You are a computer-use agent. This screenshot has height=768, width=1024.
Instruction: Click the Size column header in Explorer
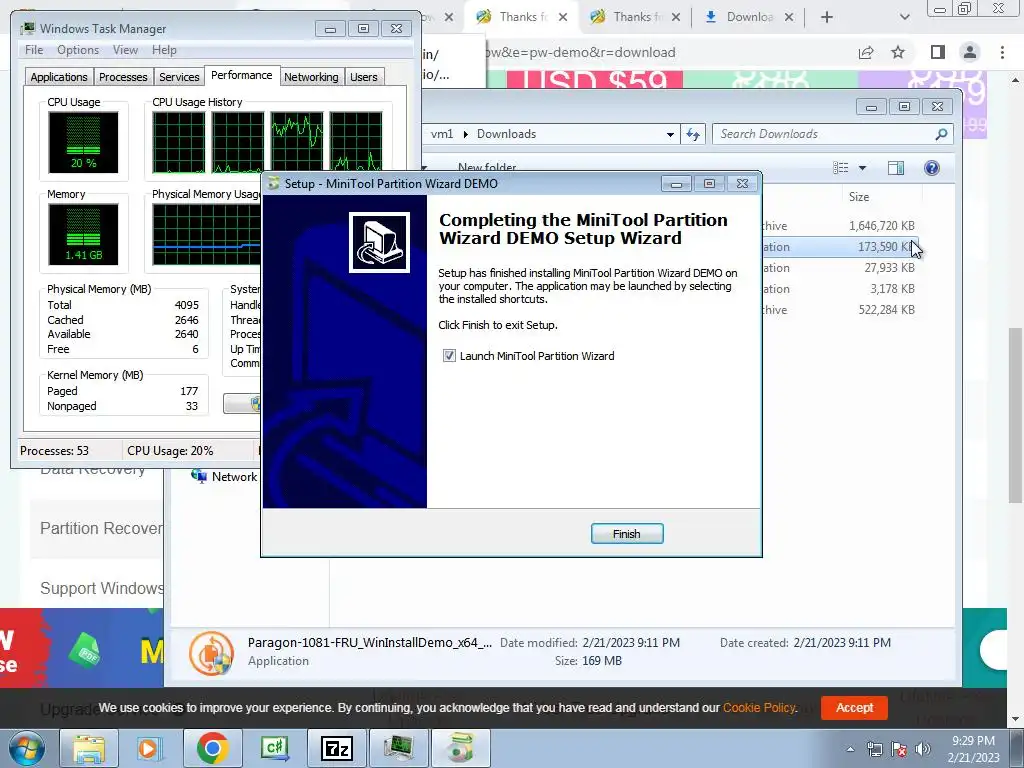(x=859, y=197)
